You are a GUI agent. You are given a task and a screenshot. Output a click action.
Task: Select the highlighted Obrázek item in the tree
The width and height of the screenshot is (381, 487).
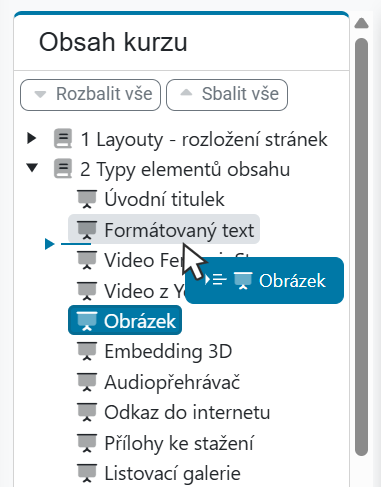click(x=125, y=320)
